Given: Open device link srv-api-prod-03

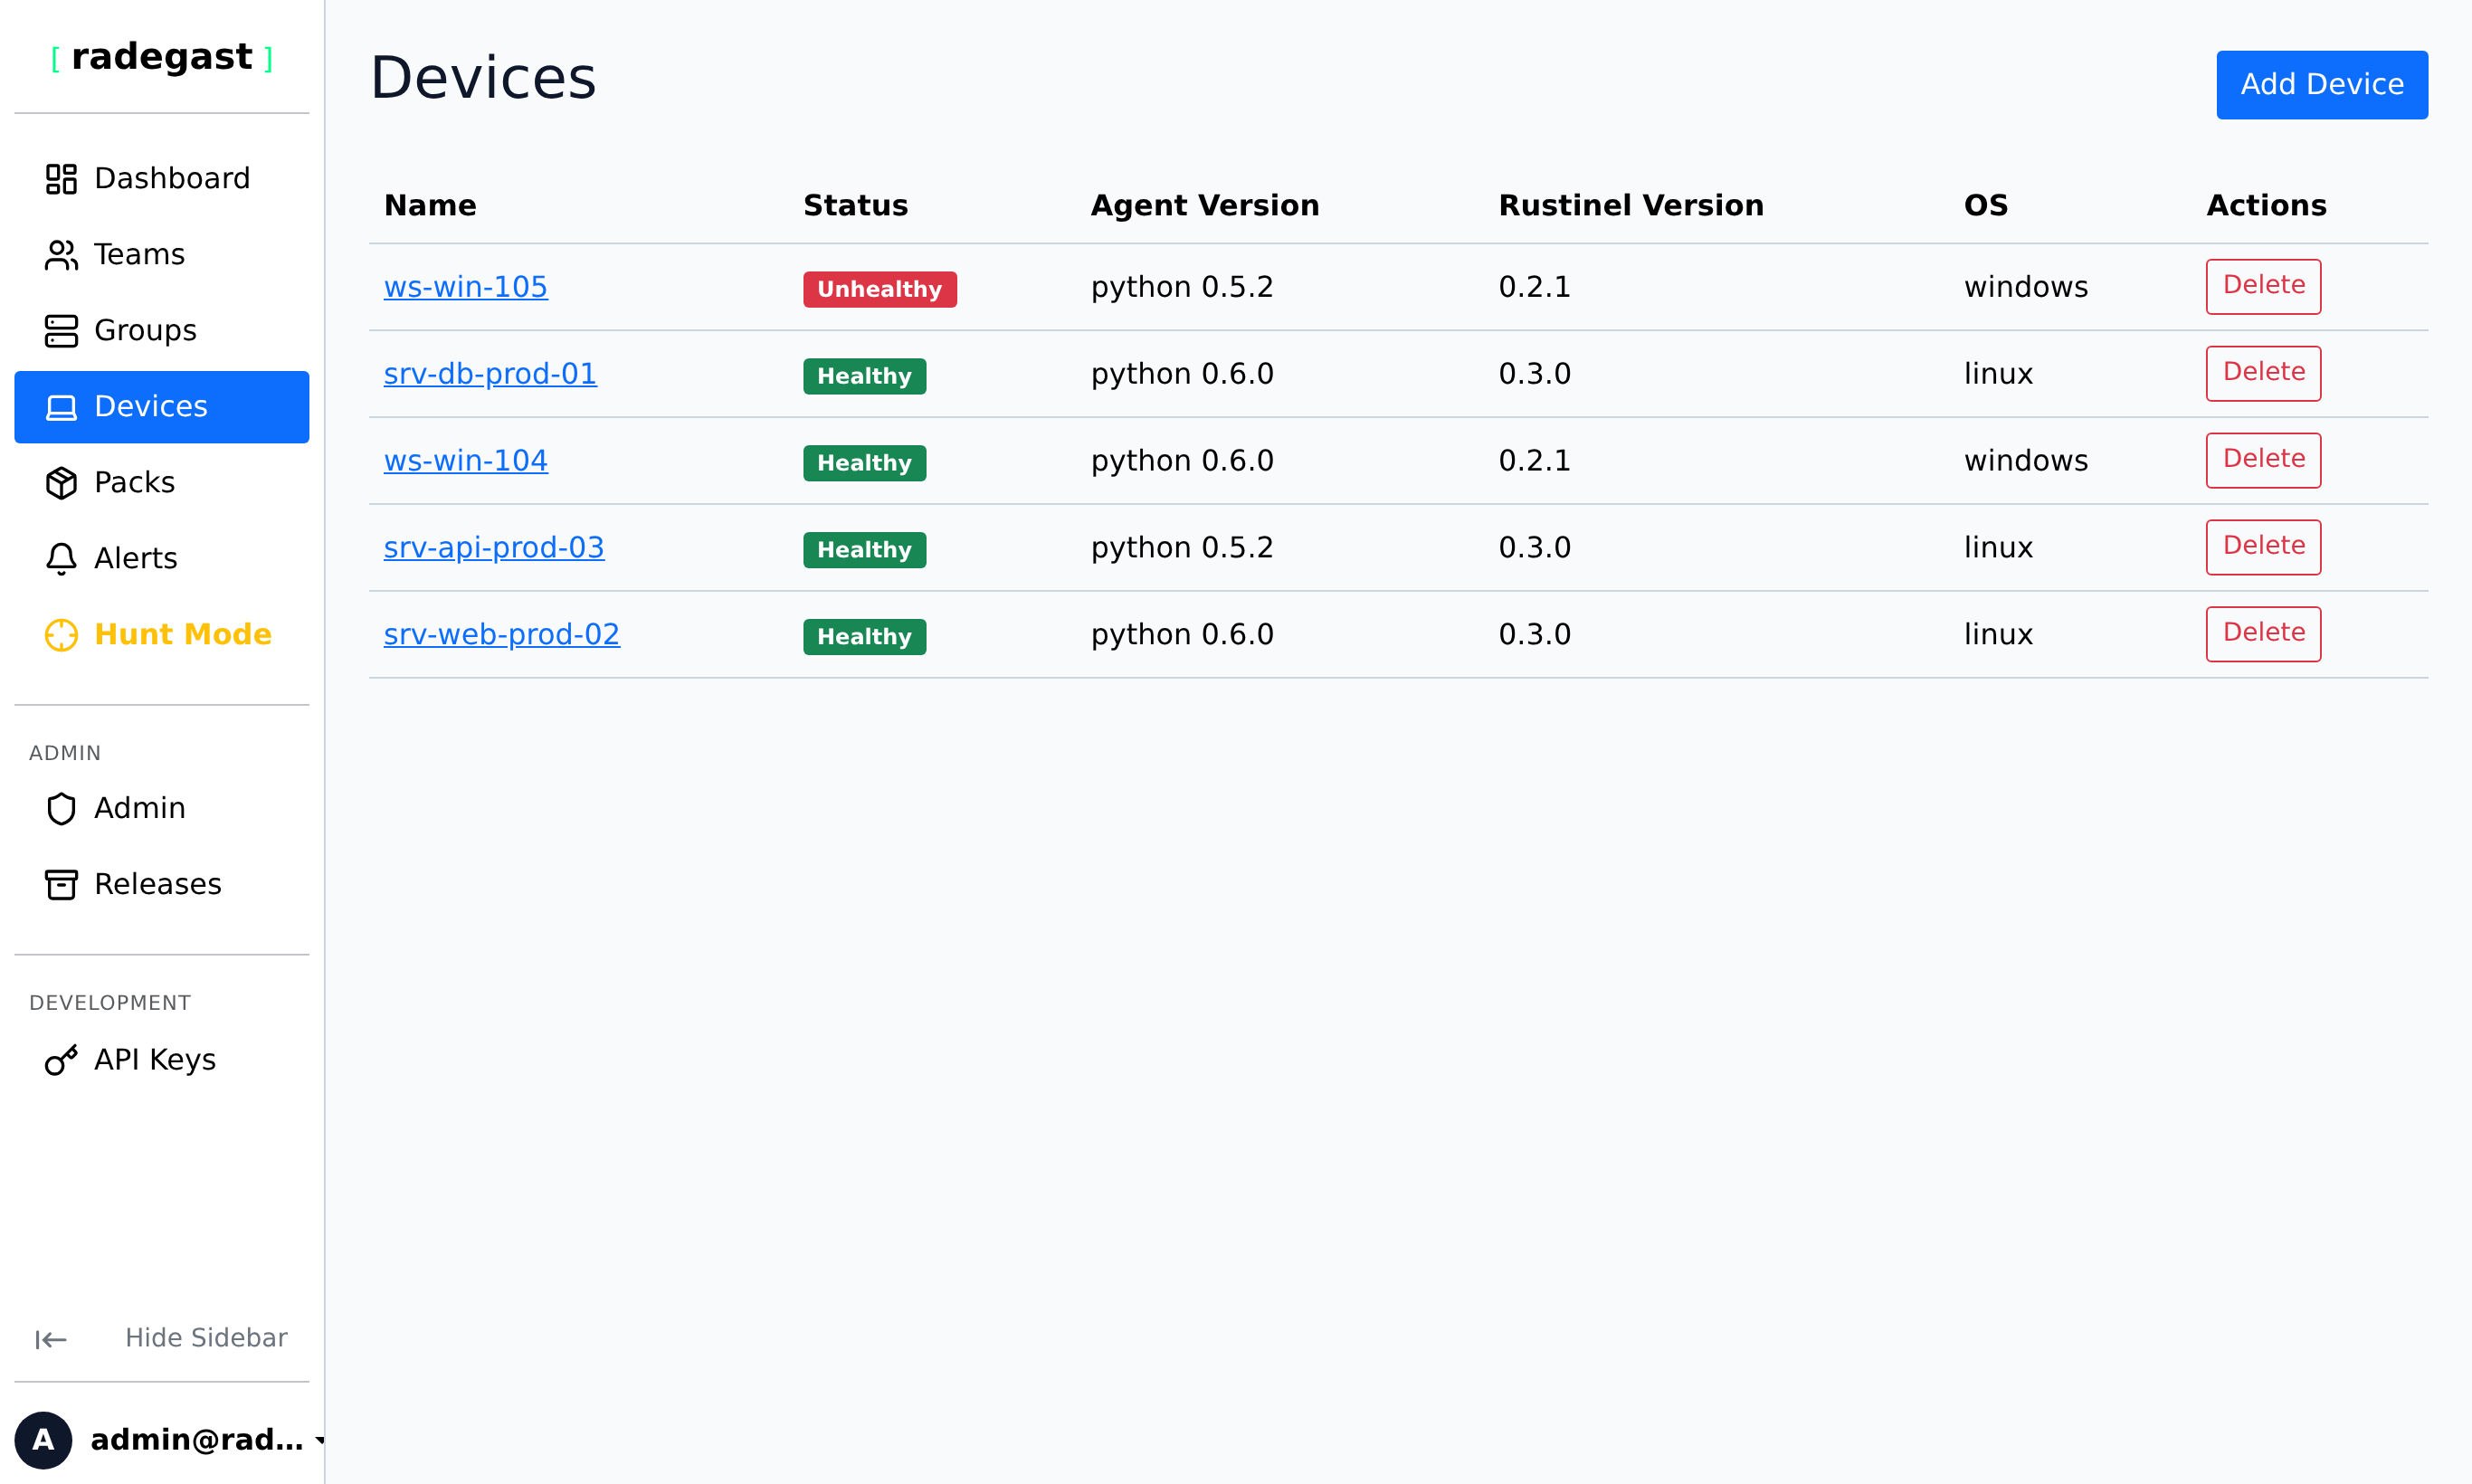Looking at the screenshot, I should 494,548.
